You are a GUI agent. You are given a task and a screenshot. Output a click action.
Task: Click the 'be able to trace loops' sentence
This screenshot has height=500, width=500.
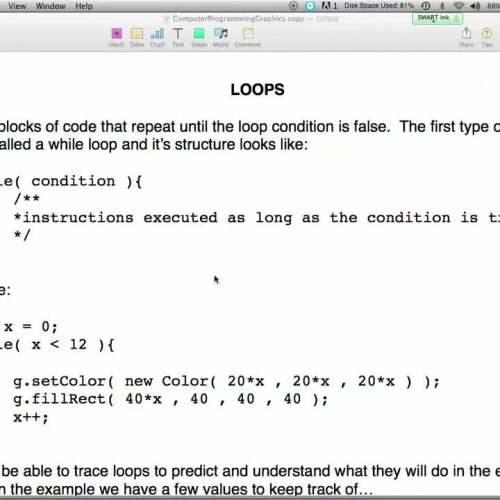click(x=250, y=471)
